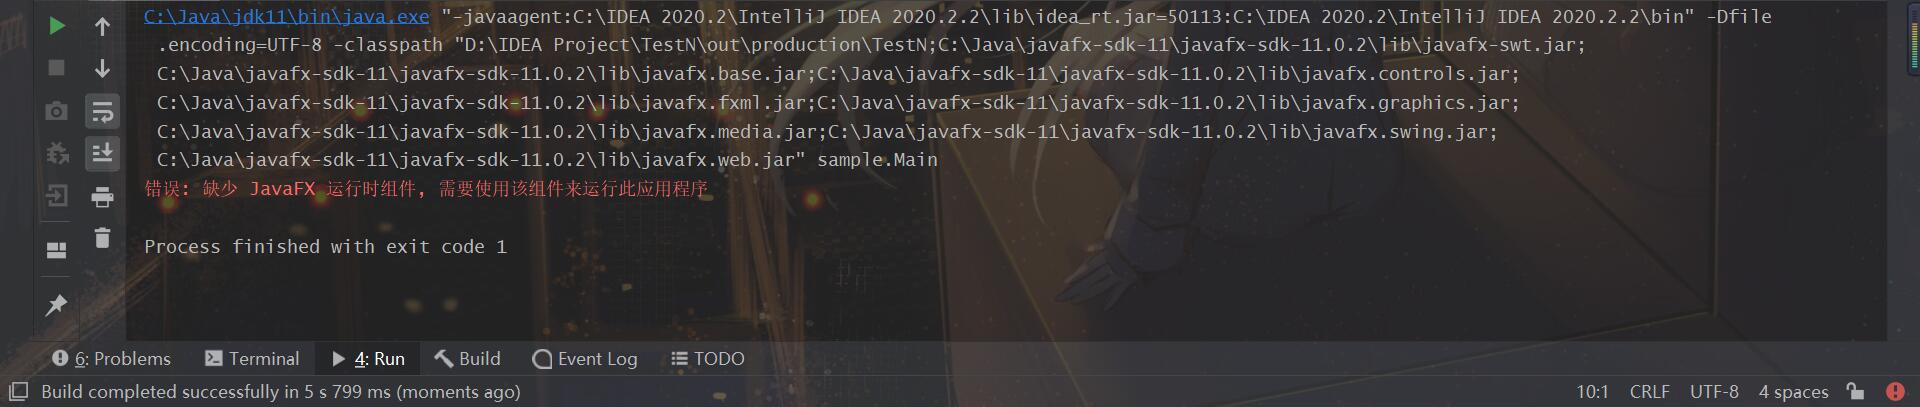Restore layout using the layout icon
The height and width of the screenshot is (407, 1920).
pos(57,250)
